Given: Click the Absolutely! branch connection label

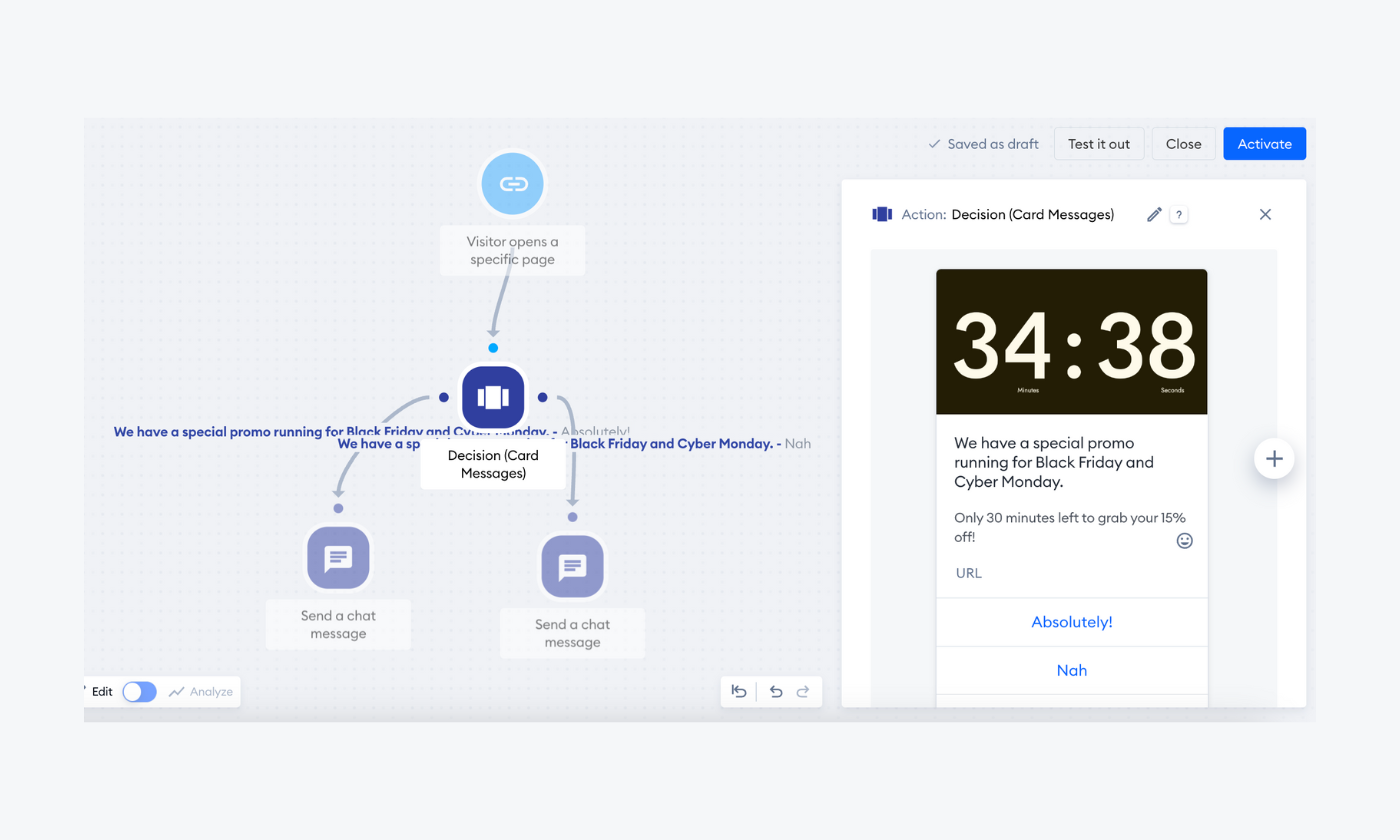Looking at the screenshot, I should (372, 432).
